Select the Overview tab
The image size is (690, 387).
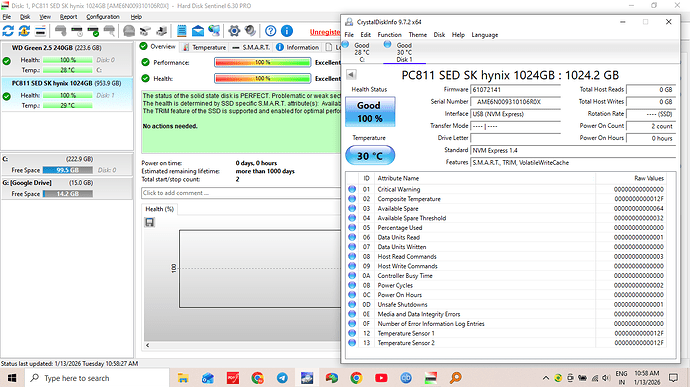pos(158,47)
